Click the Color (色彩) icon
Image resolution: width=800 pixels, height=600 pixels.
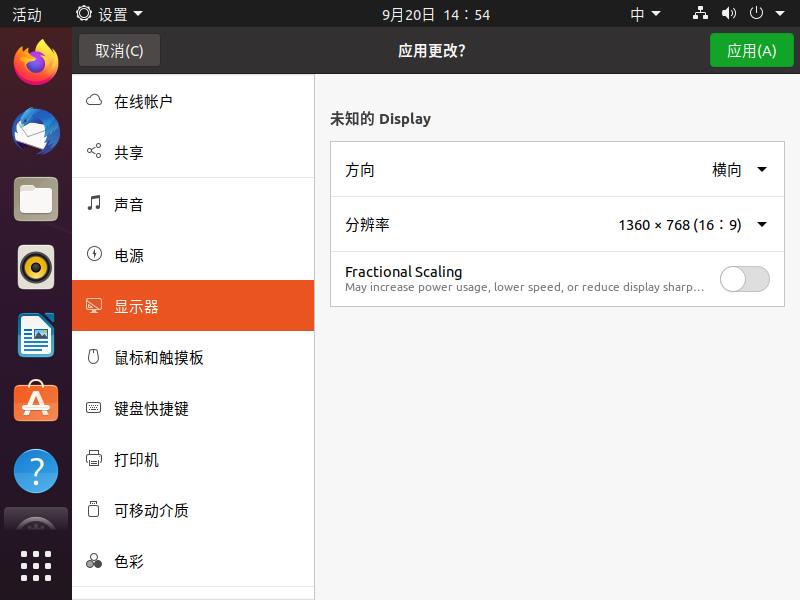point(94,561)
